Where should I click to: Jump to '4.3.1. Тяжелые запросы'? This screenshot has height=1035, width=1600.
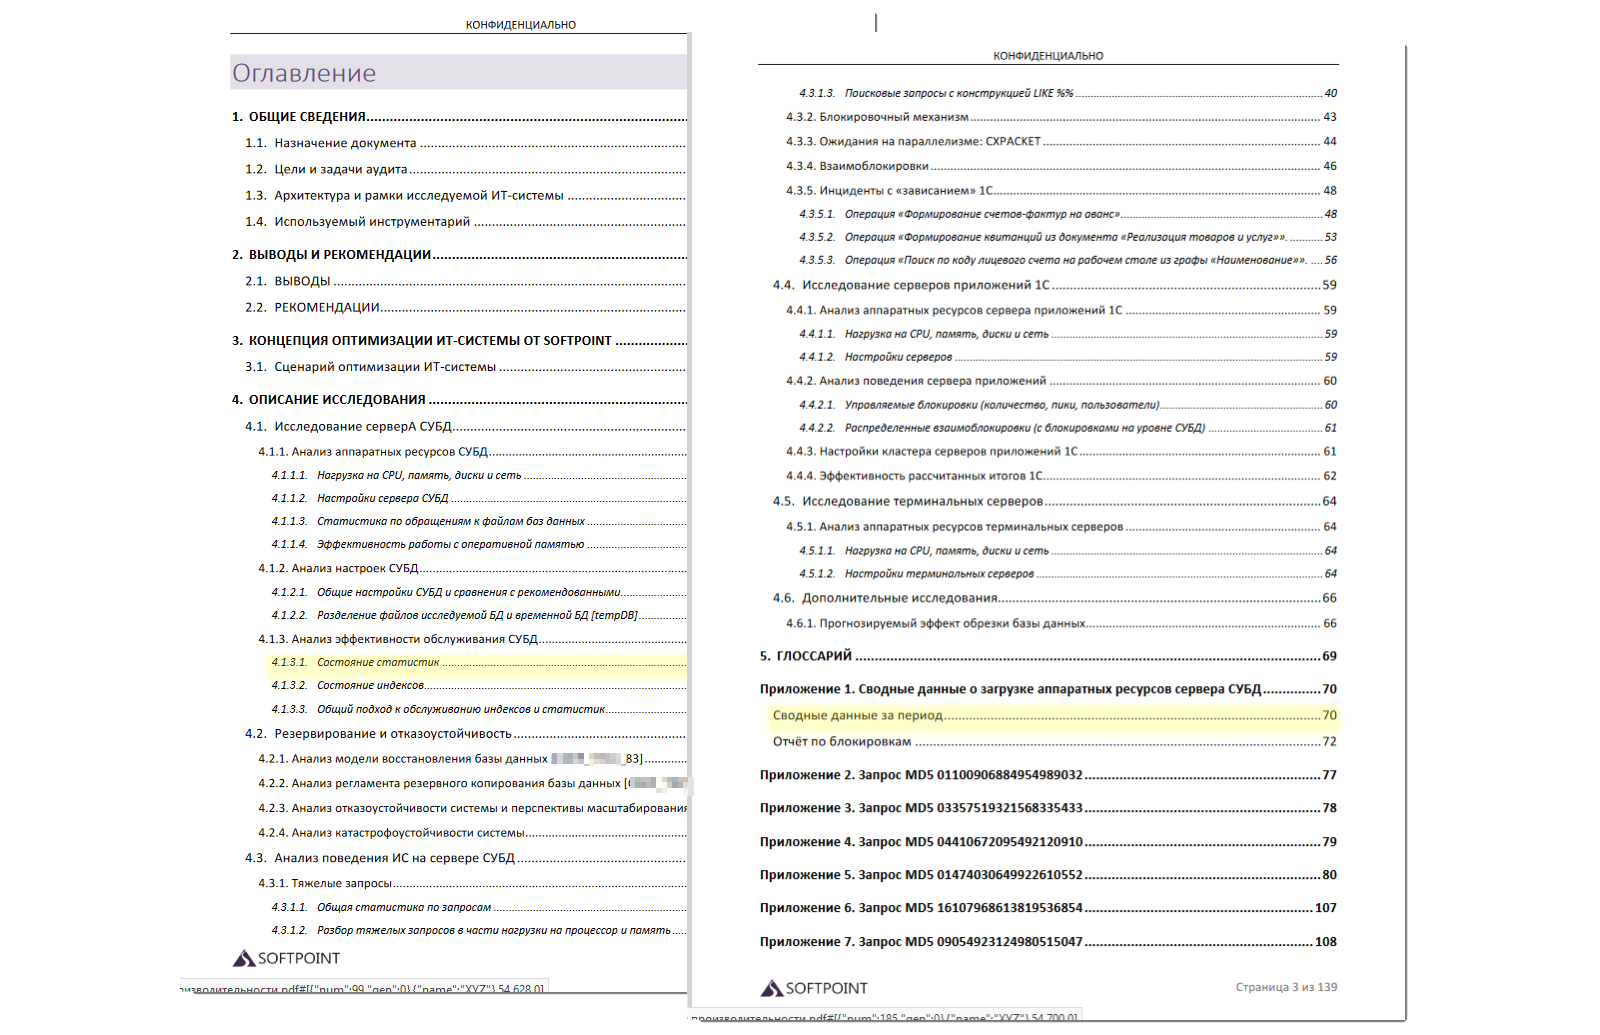tap(472, 883)
